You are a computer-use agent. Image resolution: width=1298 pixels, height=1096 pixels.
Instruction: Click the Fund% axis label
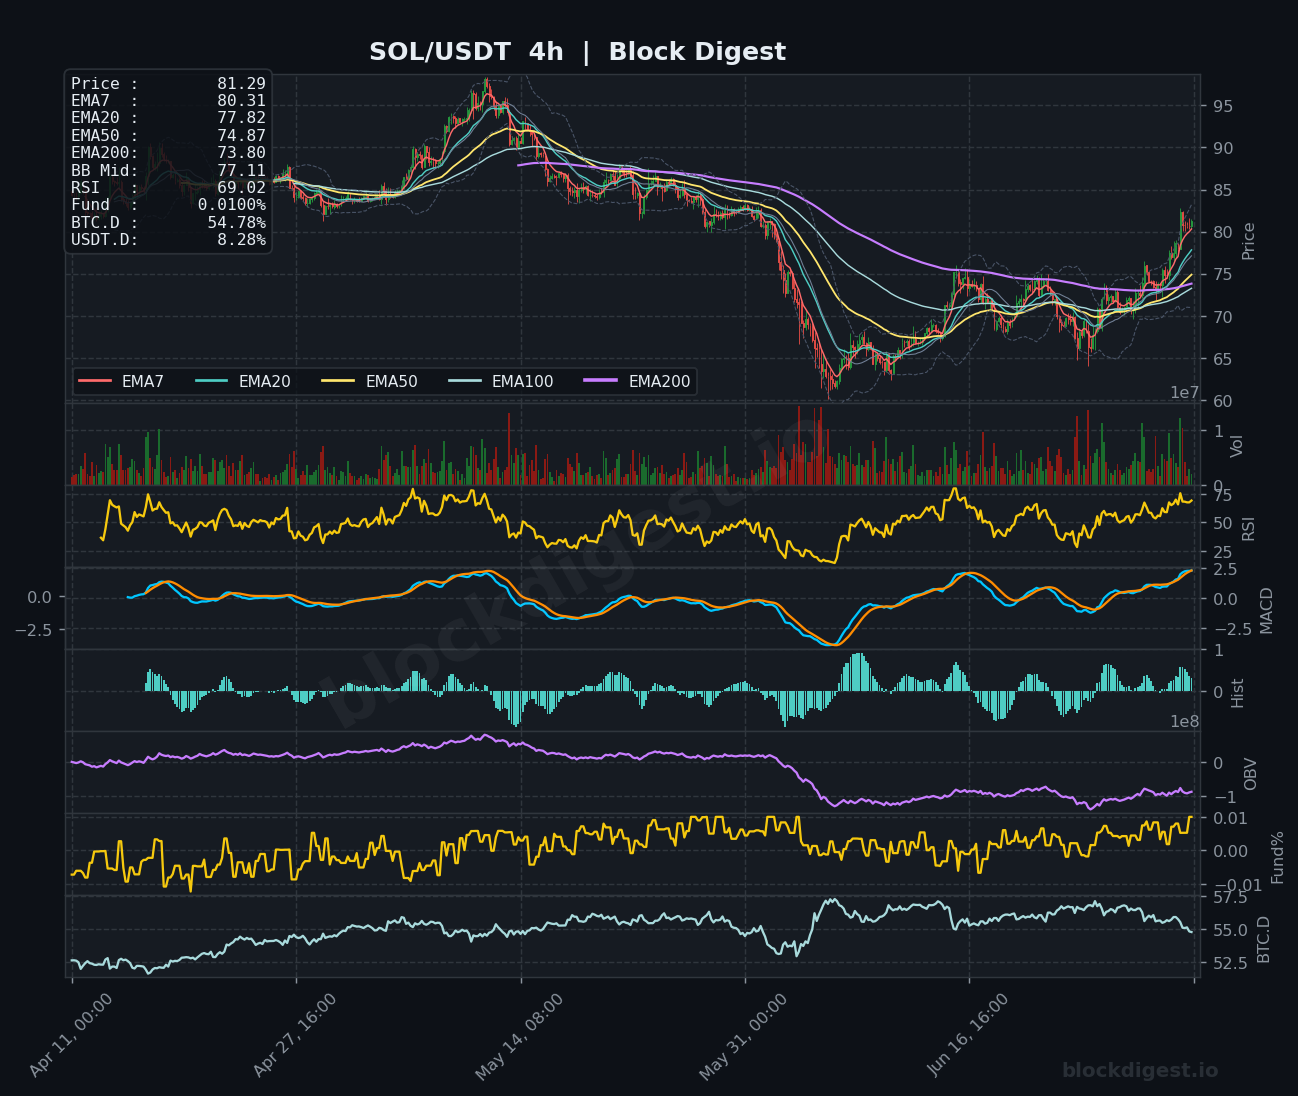1277,857
